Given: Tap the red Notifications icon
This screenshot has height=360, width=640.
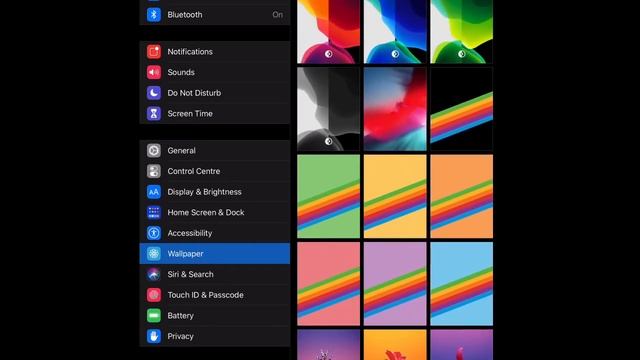Looking at the screenshot, I should point(154,52).
